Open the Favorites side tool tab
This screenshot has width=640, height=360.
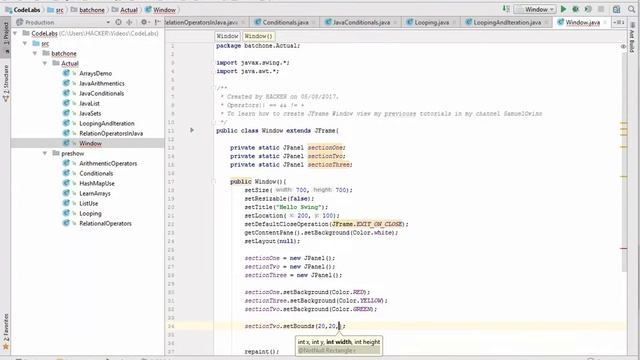tap(5, 331)
